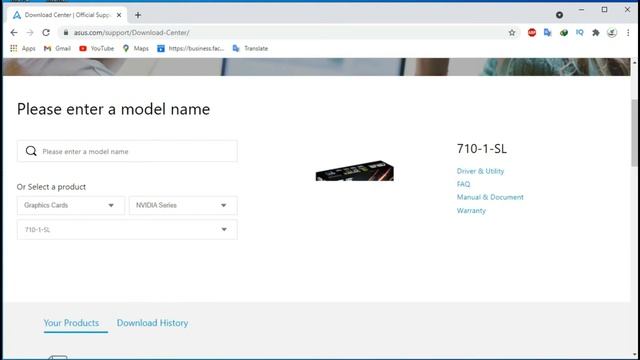640x360 pixels.
Task: Open the red ABP extension icon
Action: coord(531,33)
